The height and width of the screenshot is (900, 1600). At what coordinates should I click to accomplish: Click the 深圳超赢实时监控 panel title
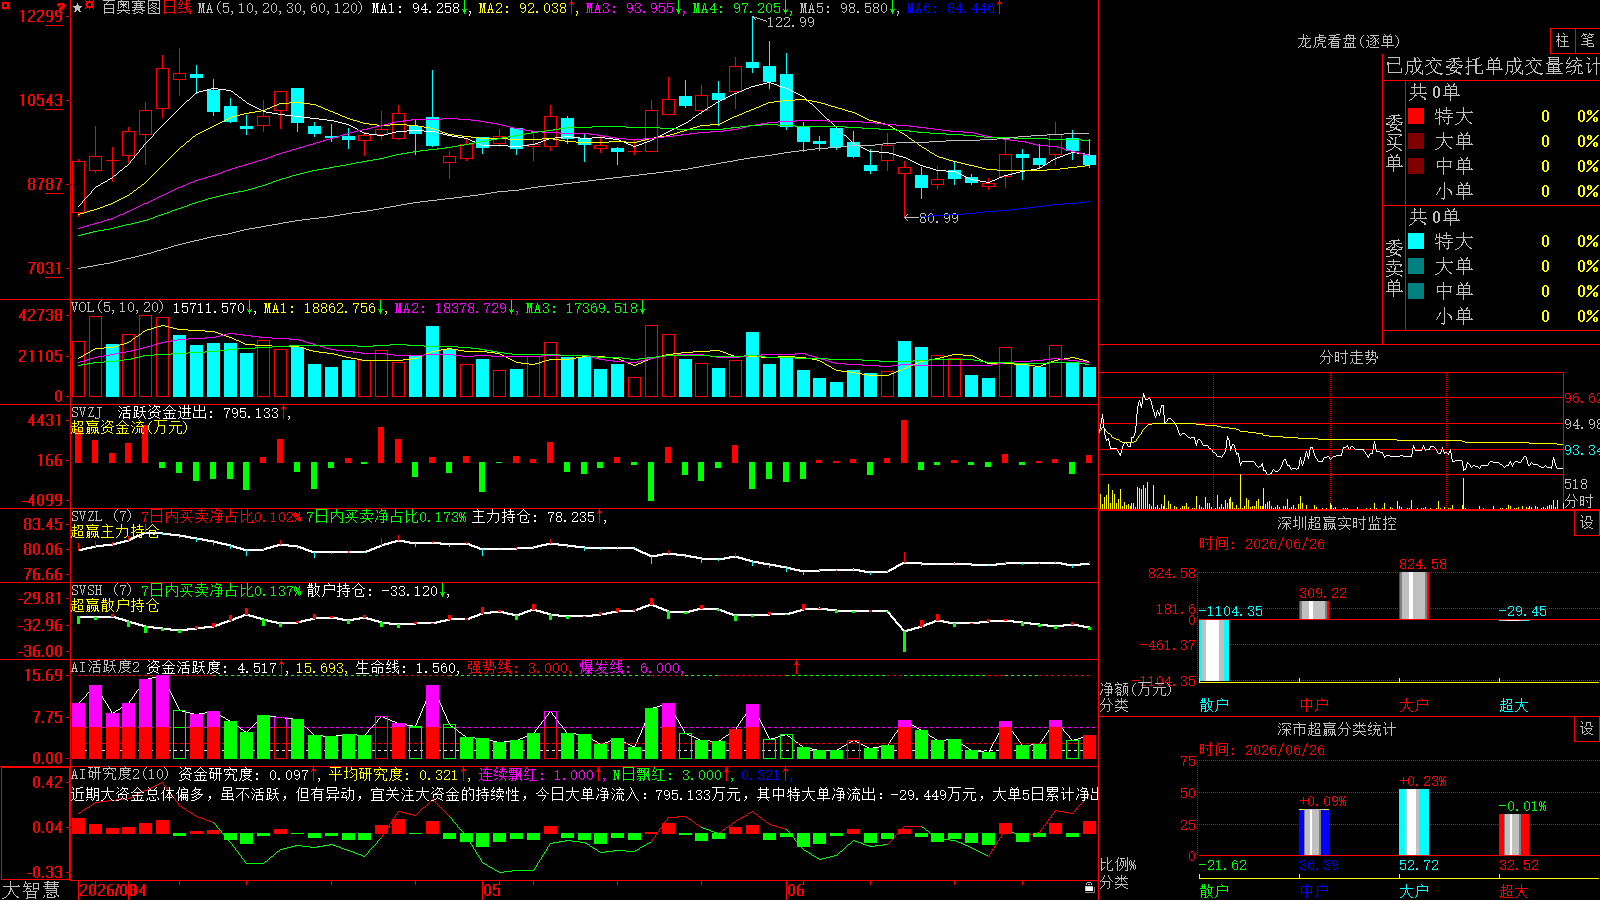(1336, 523)
